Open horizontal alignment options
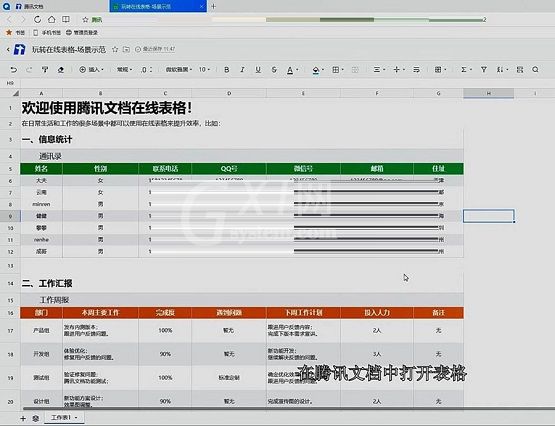Image resolution: width=555 pixels, height=426 pixels. [x=377, y=70]
